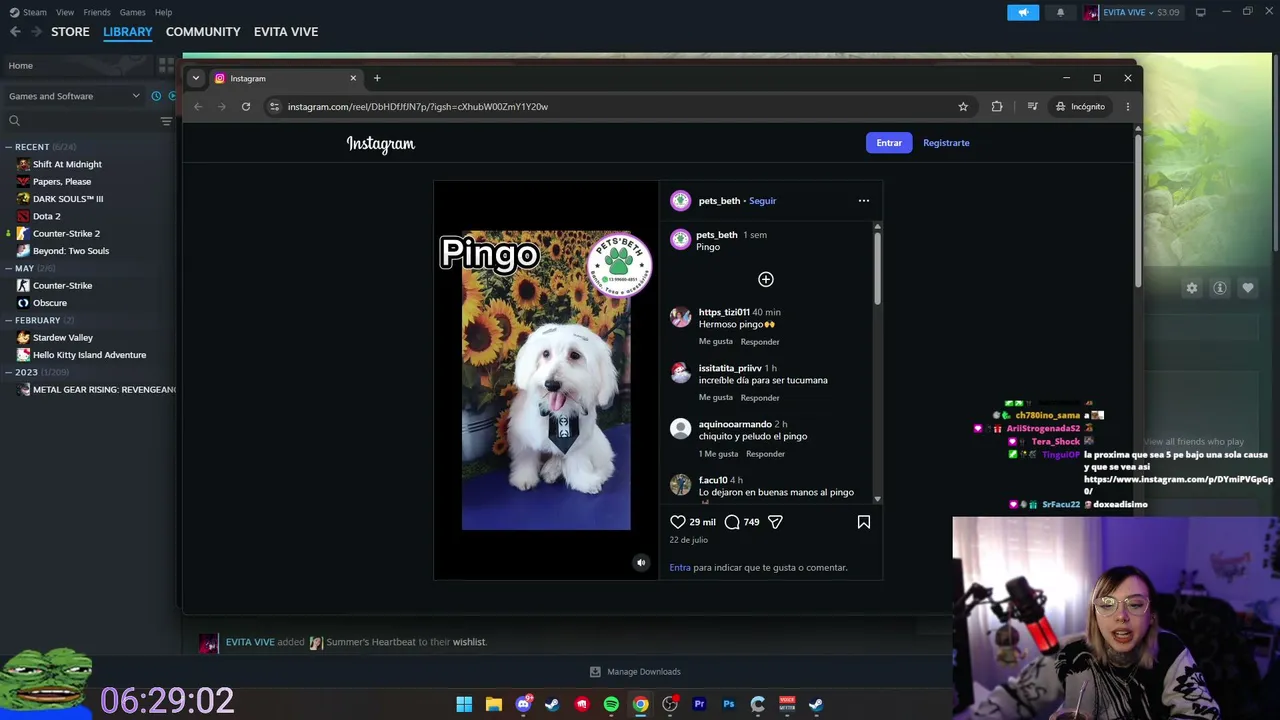The width and height of the screenshot is (1280, 720).
Task: Load more comments with the plus icon
Action: 766,279
